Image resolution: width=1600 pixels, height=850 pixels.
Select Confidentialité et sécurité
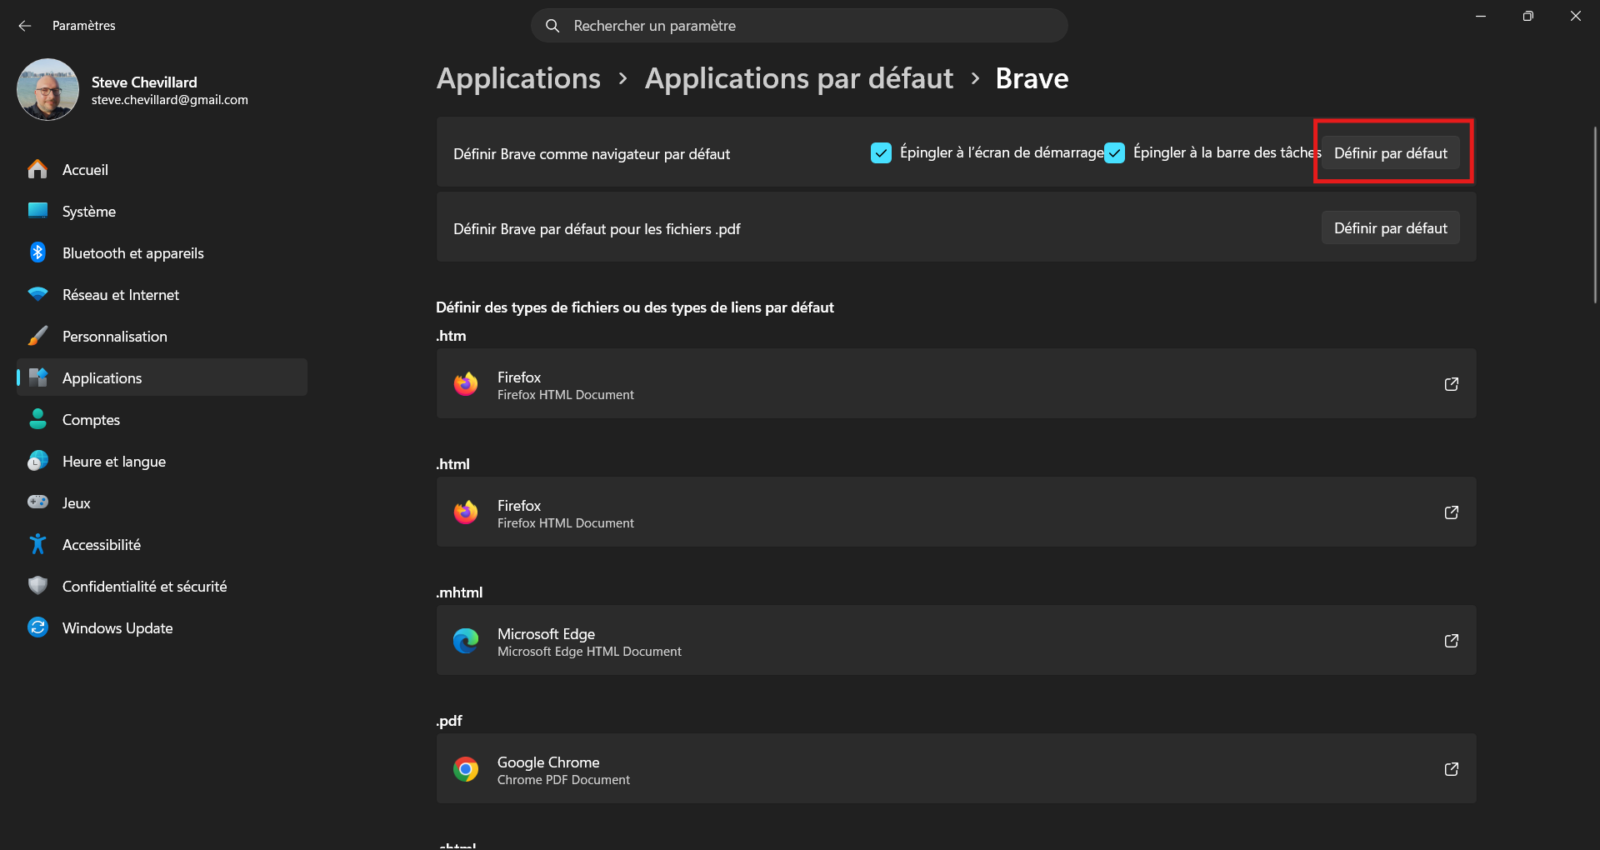click(162, 586)
